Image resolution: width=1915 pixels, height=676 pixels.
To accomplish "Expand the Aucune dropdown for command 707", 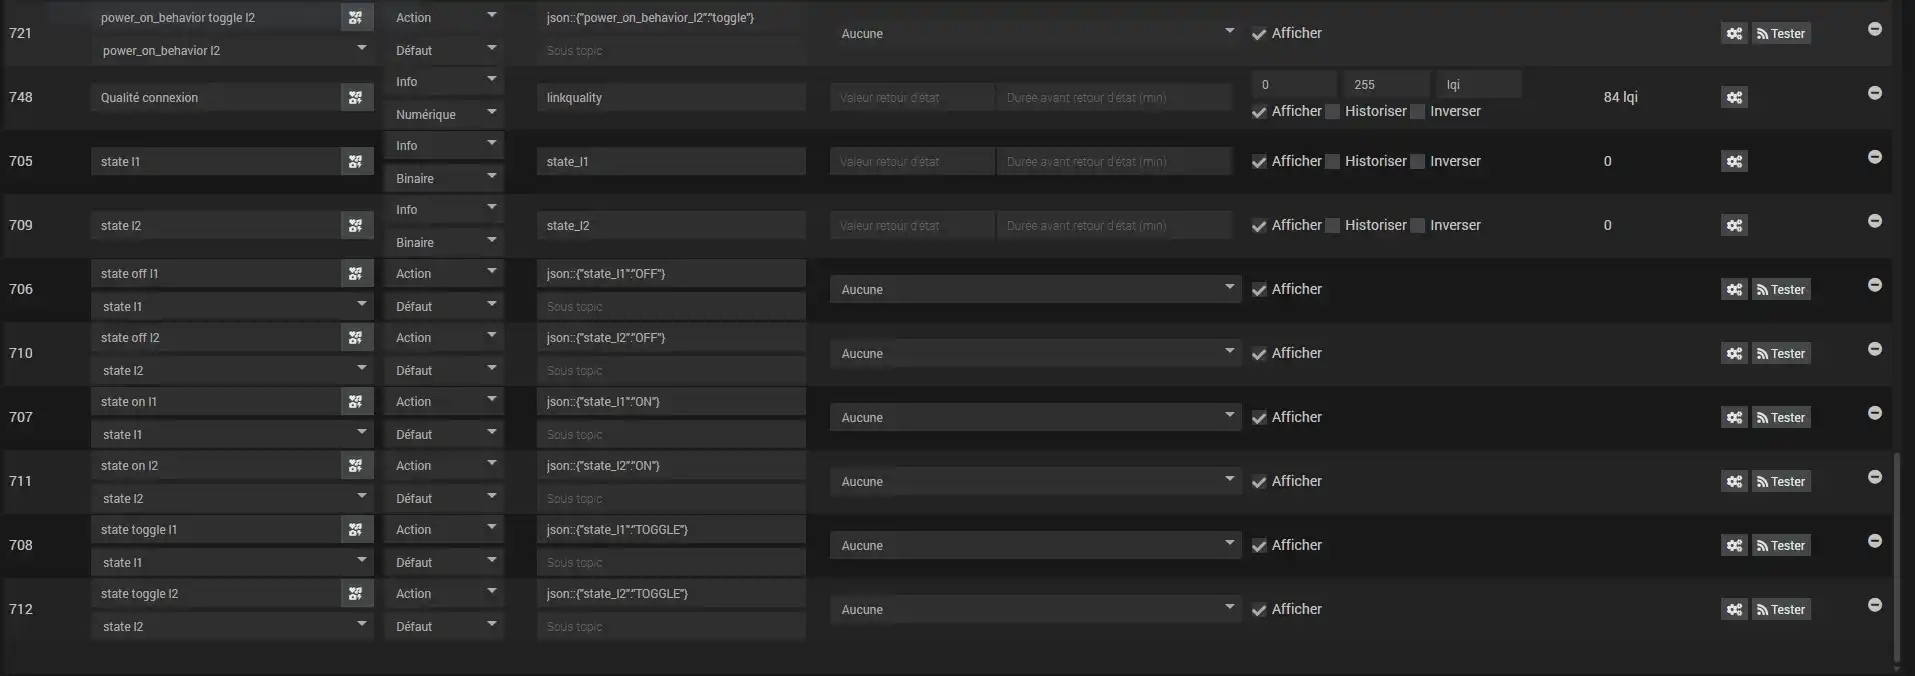I will pos(1035,418).
